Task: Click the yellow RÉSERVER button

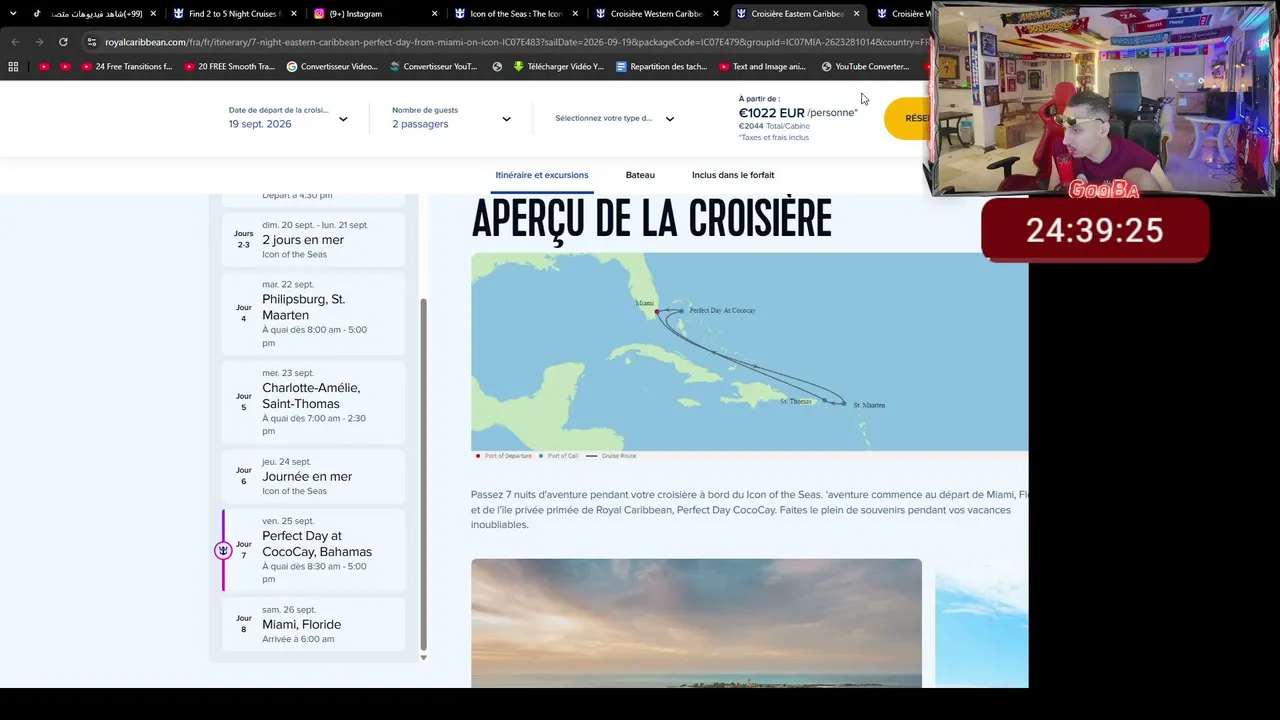Action: click(908, 118)
